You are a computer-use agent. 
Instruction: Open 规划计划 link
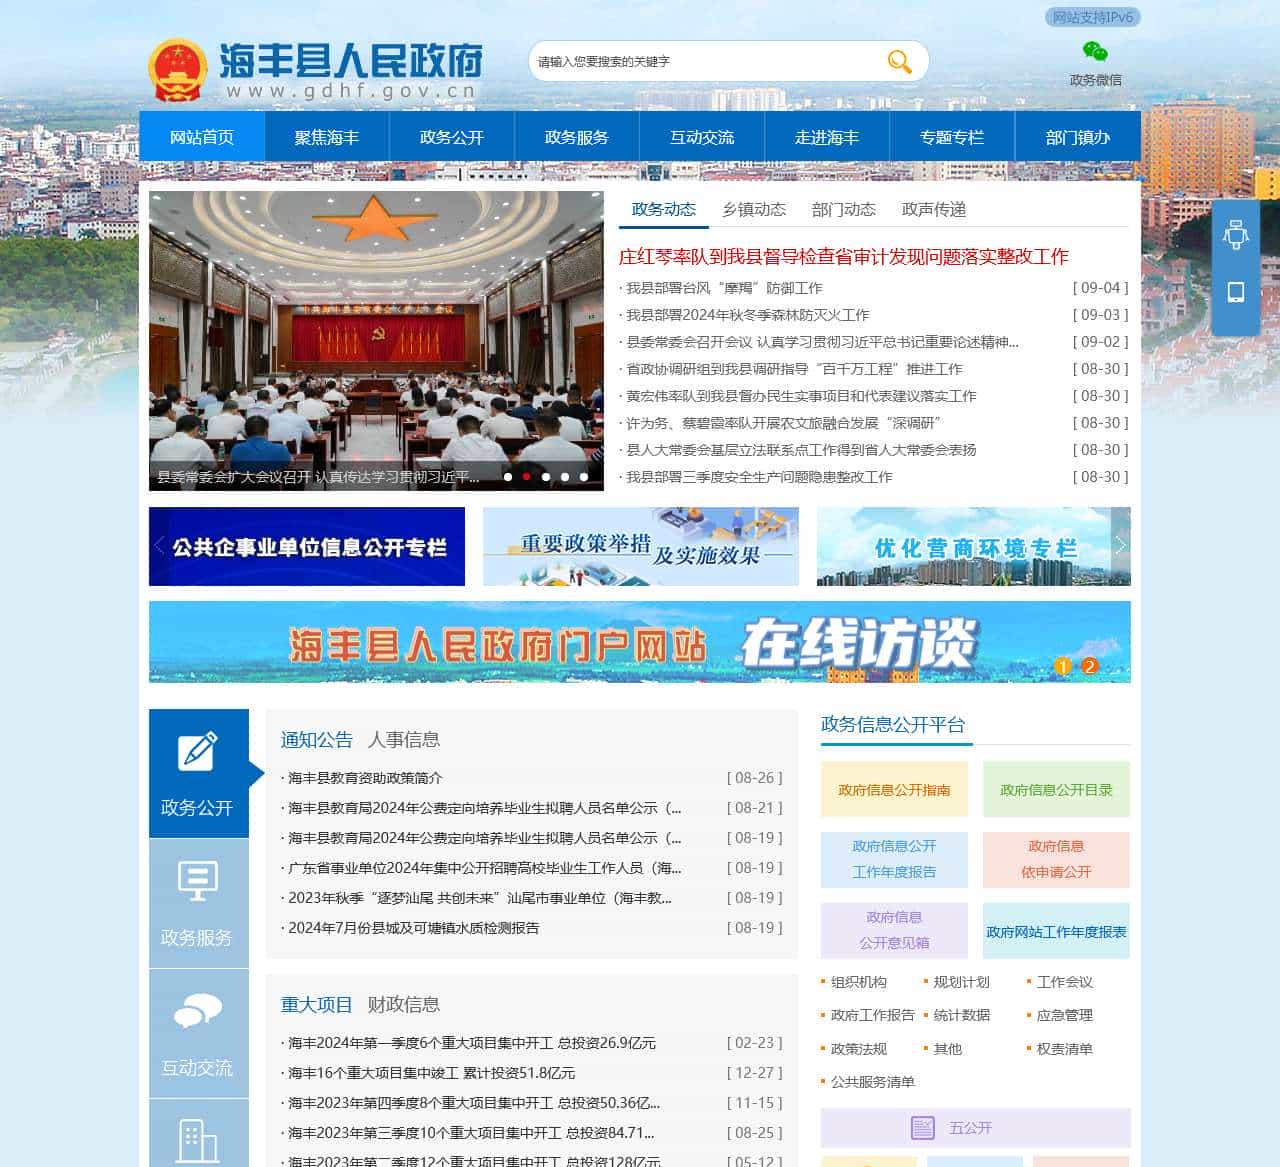(961, 982)
